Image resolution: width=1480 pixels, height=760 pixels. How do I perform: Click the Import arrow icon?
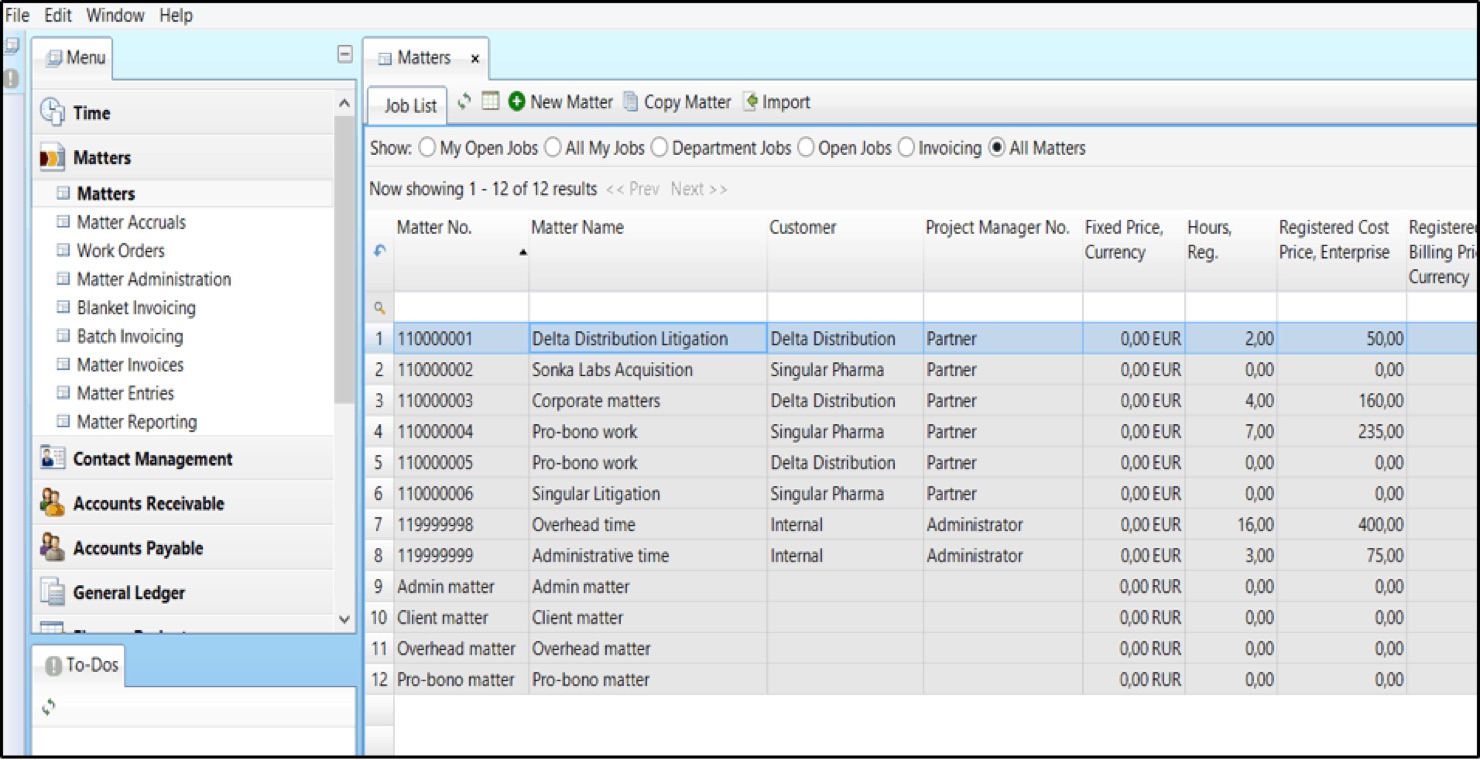[751, 102]
